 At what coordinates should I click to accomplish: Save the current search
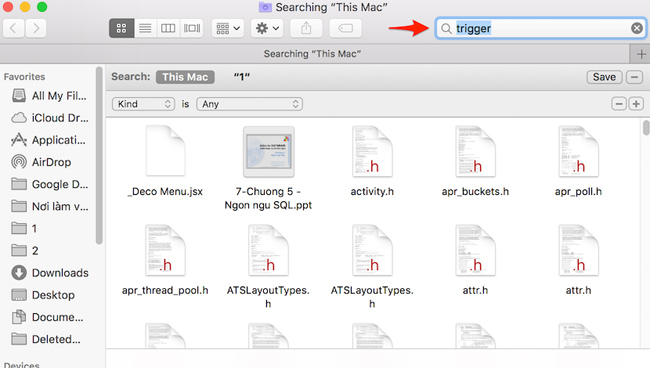(604, 77)
